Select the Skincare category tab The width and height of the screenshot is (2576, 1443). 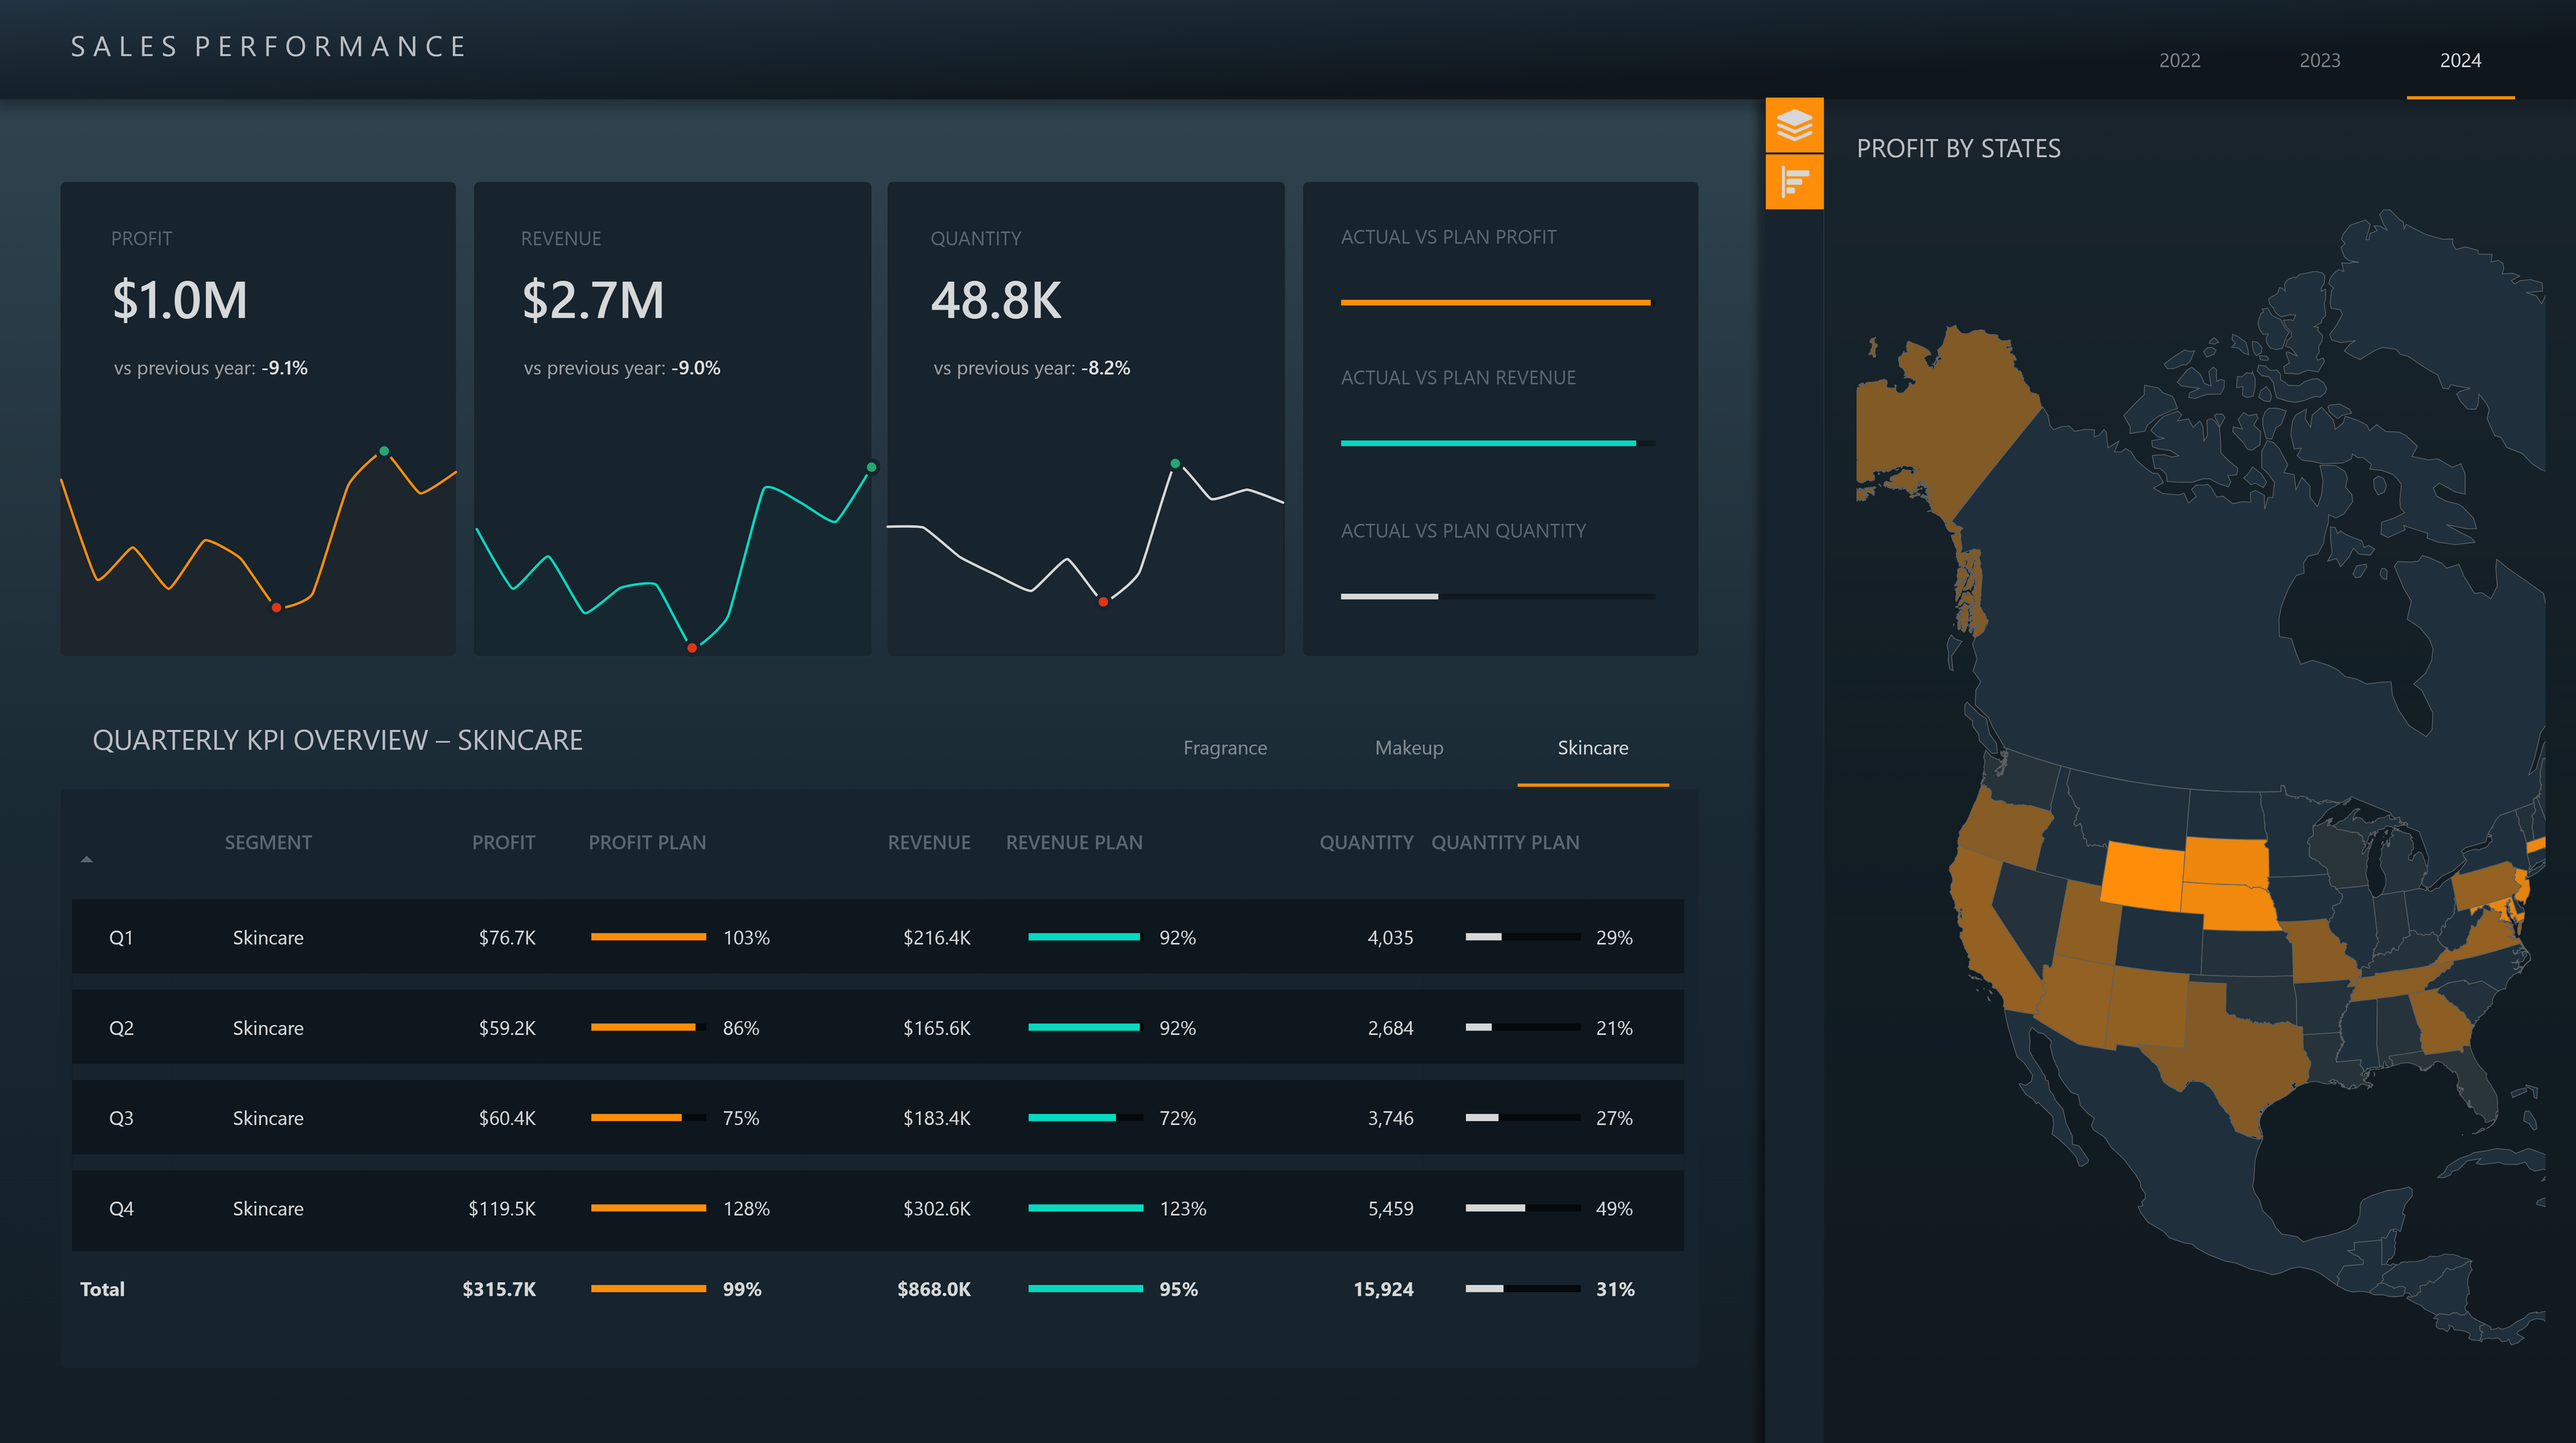pyautogui.click(x=1592, y=748)
